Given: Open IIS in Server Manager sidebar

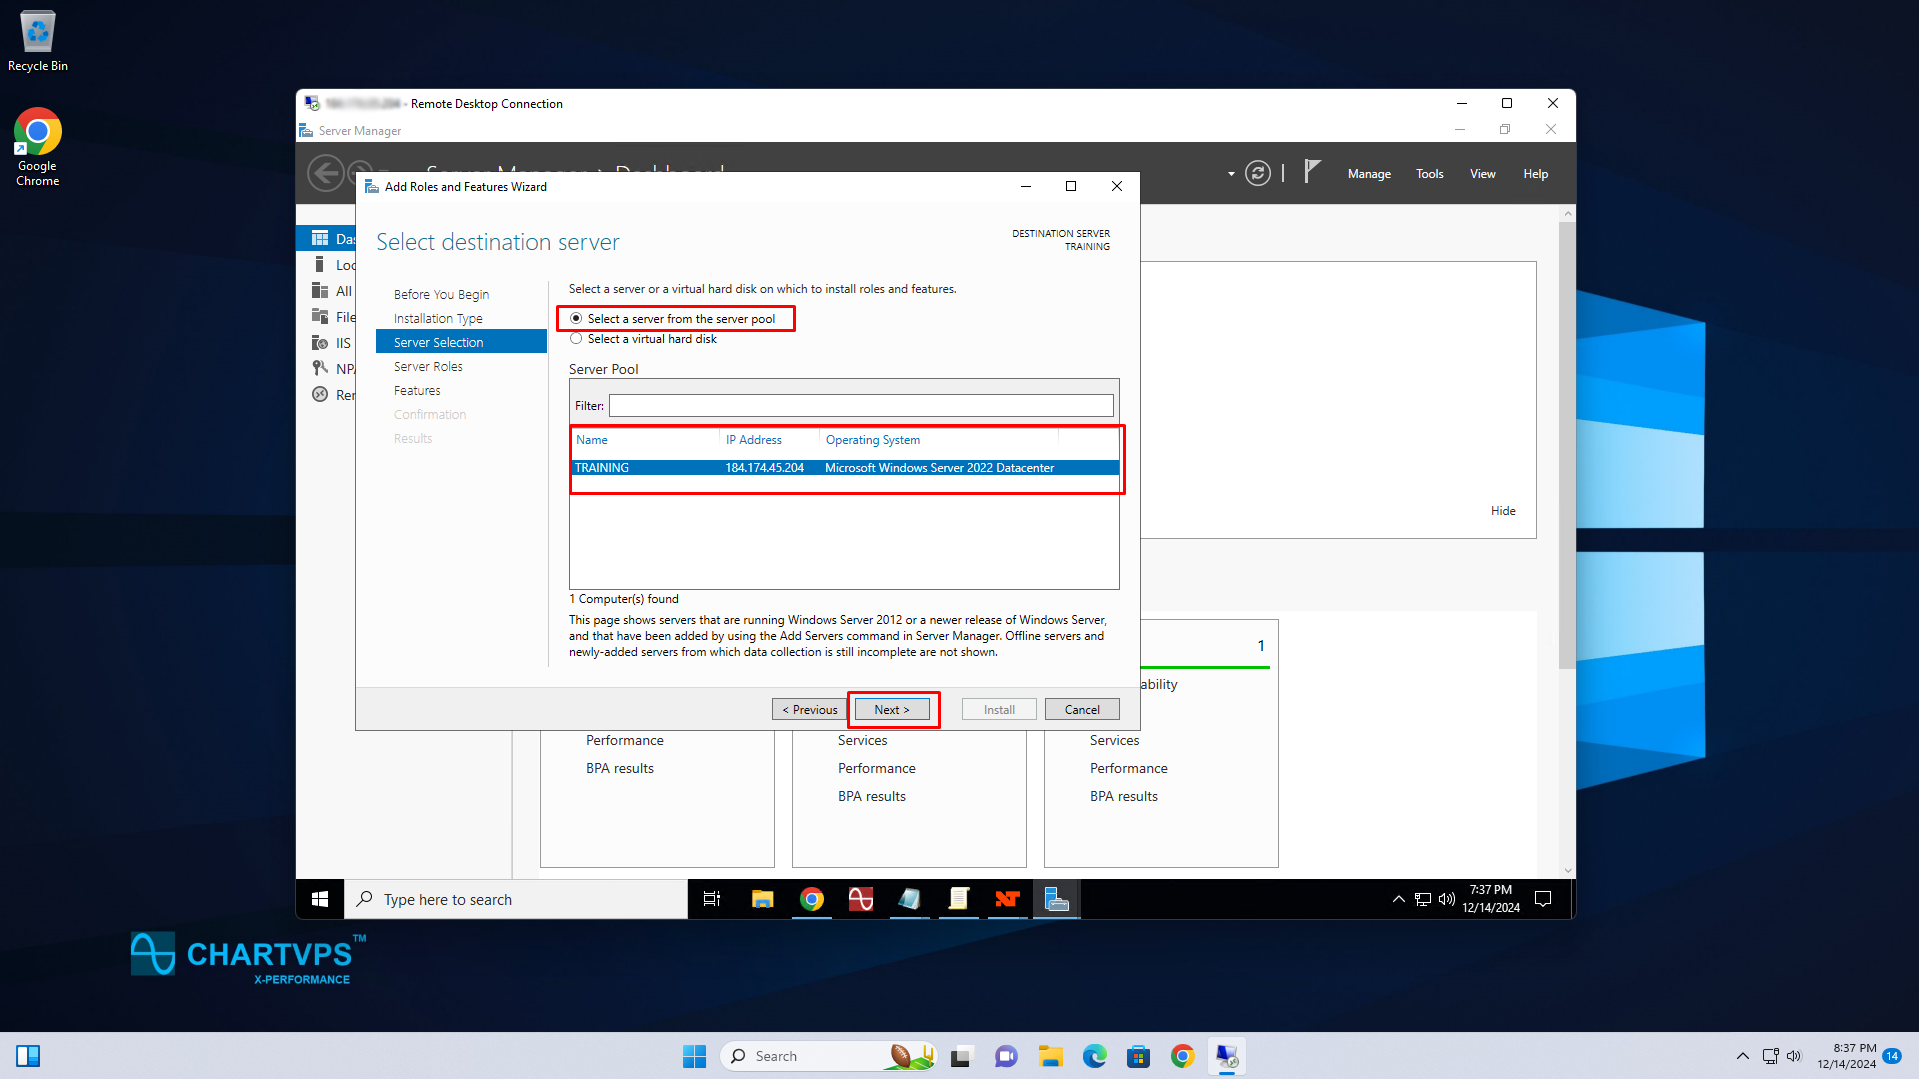Looking at the screenshot, I should (332, 343).
